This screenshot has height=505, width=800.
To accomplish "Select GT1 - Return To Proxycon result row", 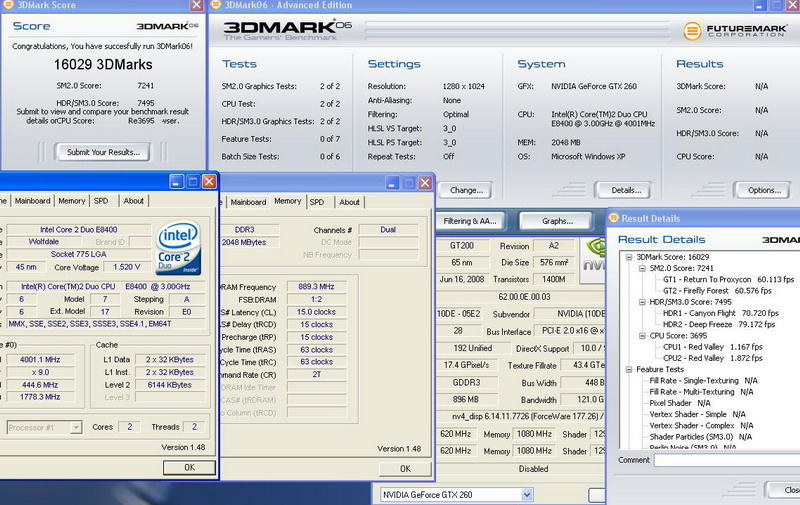I will pyautogui.click(x=729, y=280).
